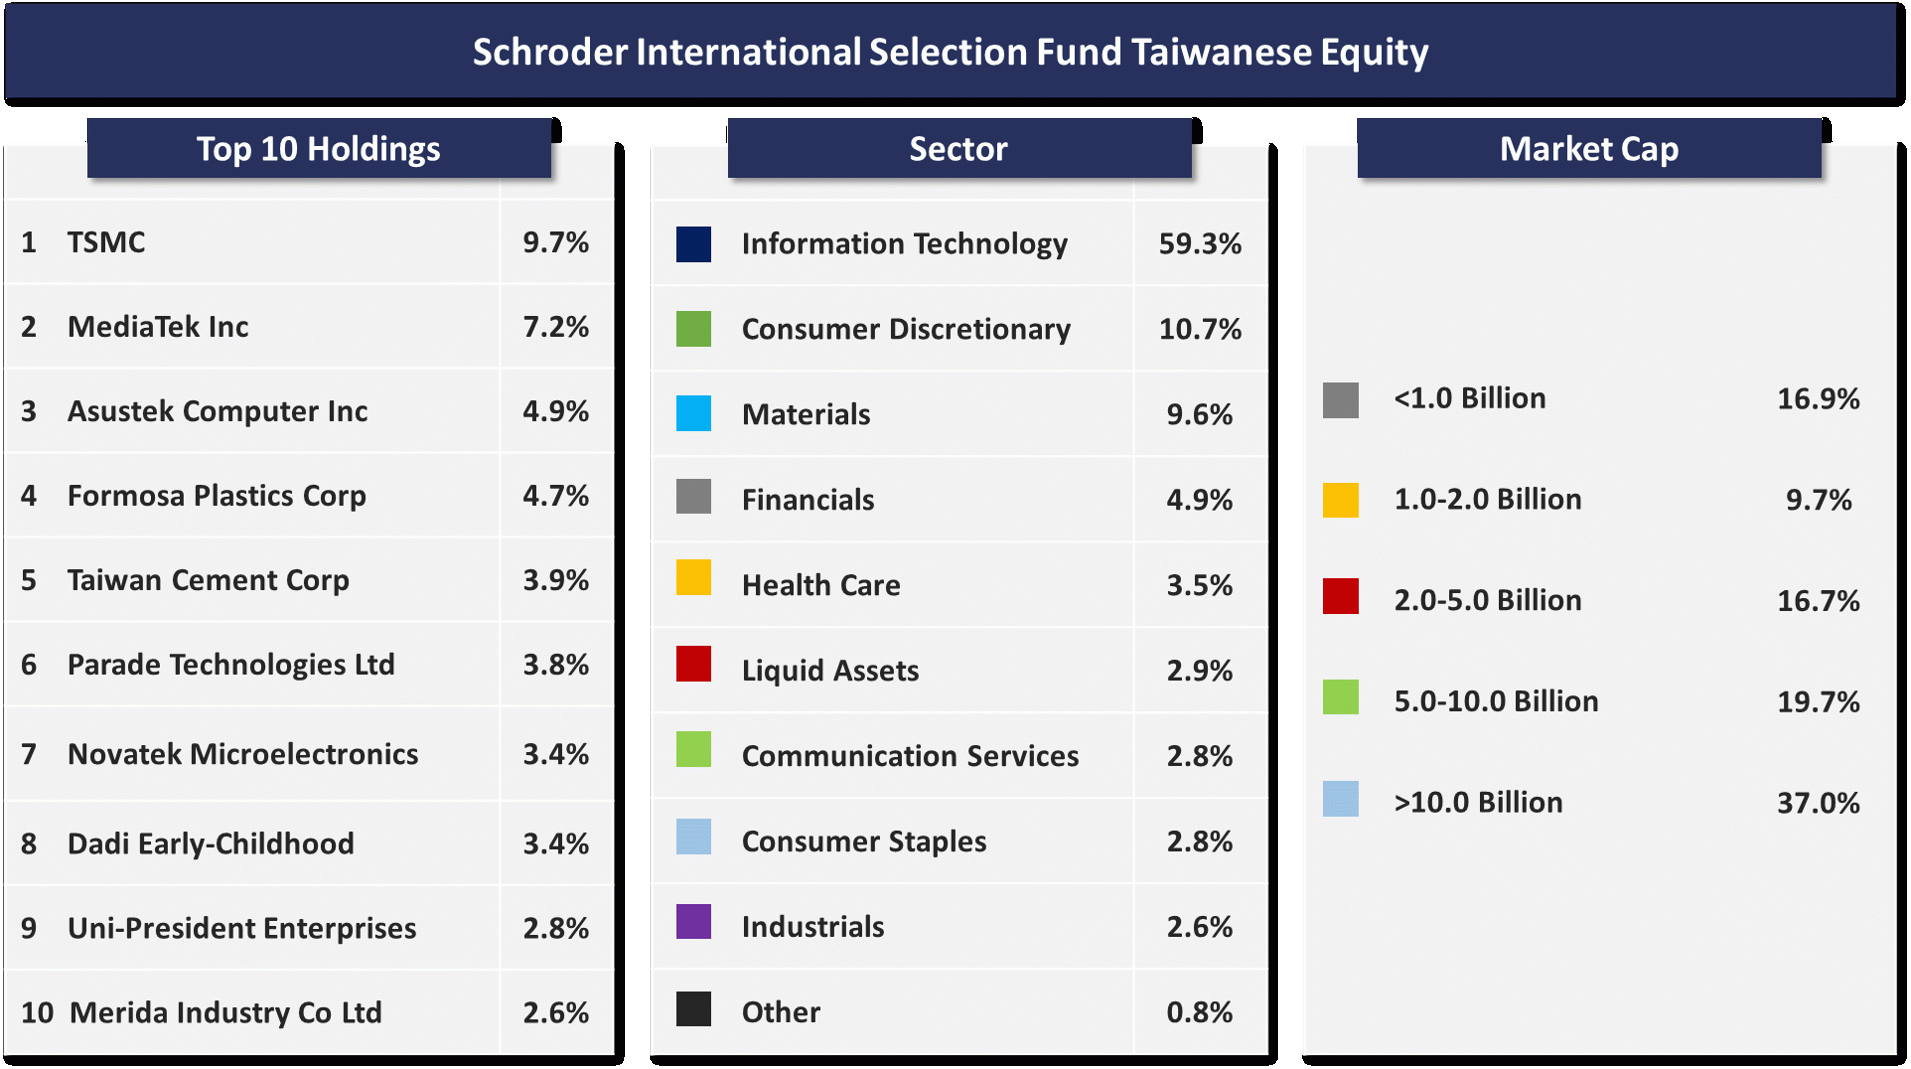1911x1069 pixels.
Task: Click the Schroder fund title banner
Action: (950, 52)
